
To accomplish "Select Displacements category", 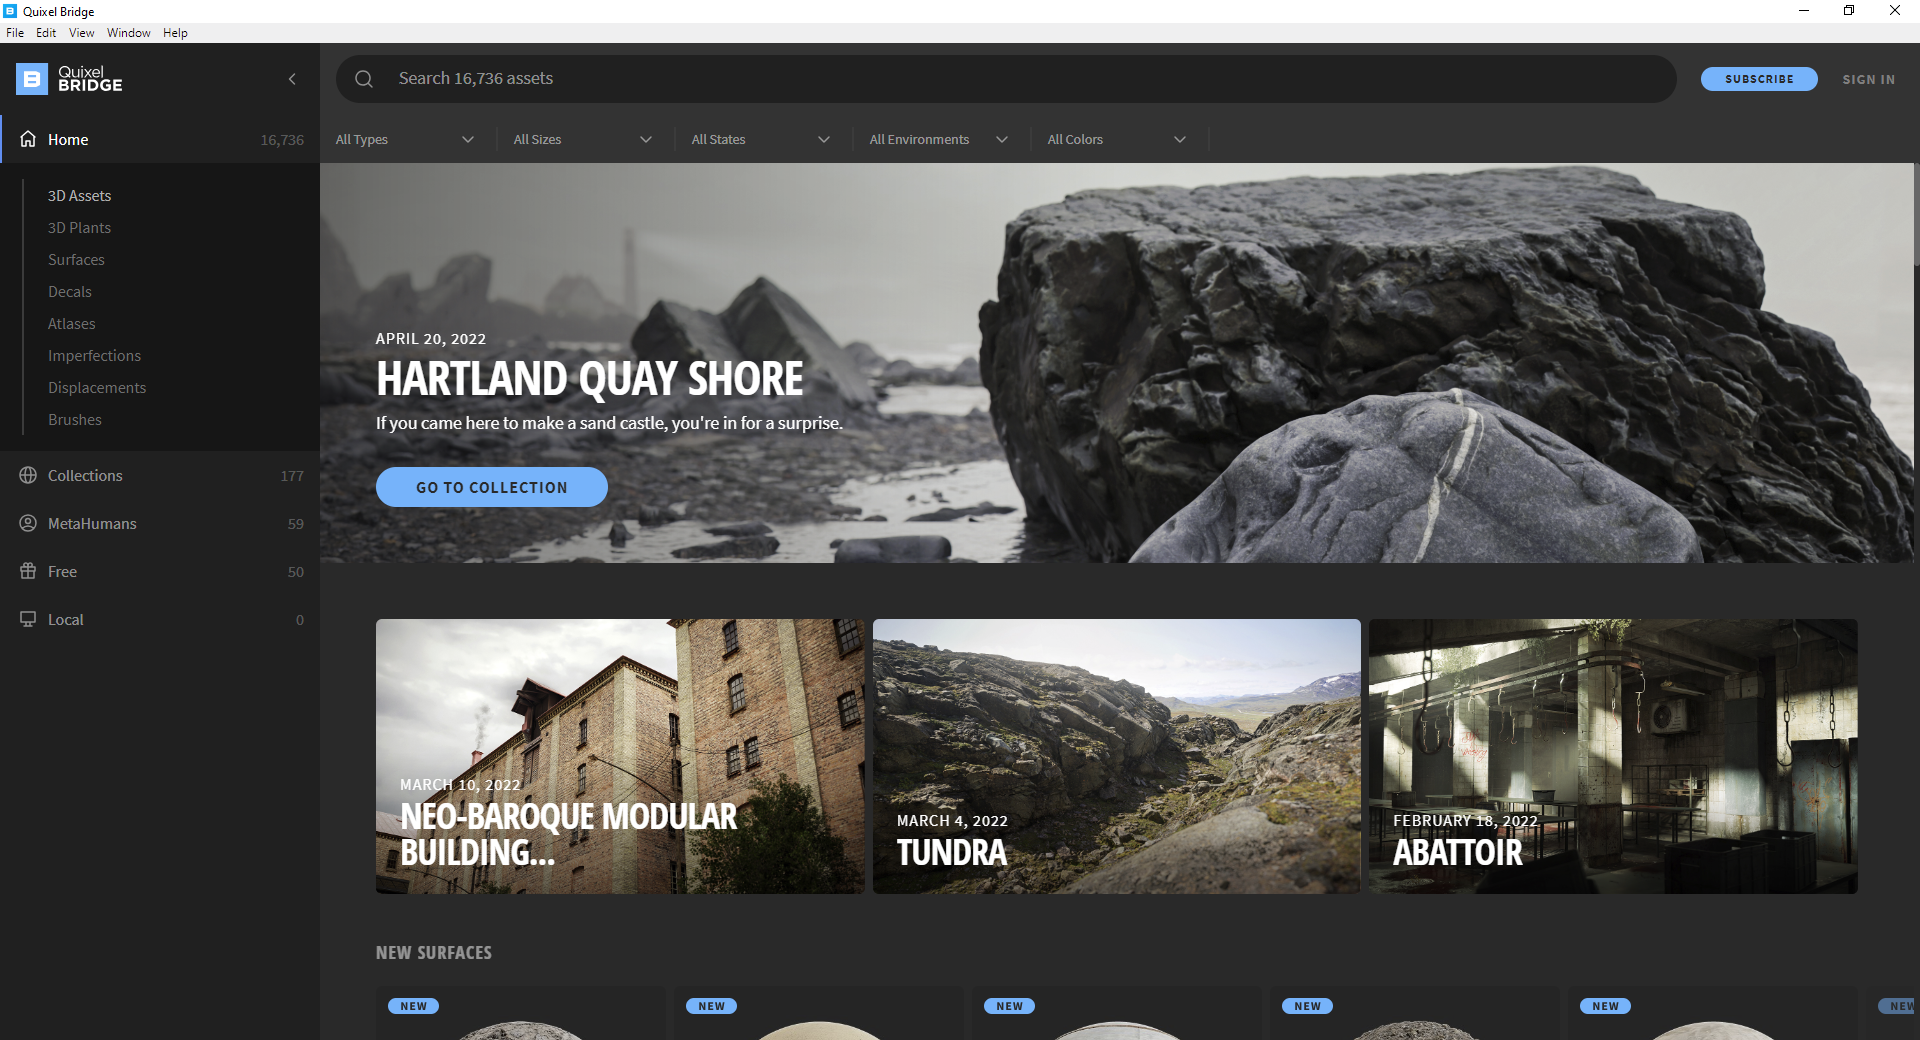I will pos(97,387).
